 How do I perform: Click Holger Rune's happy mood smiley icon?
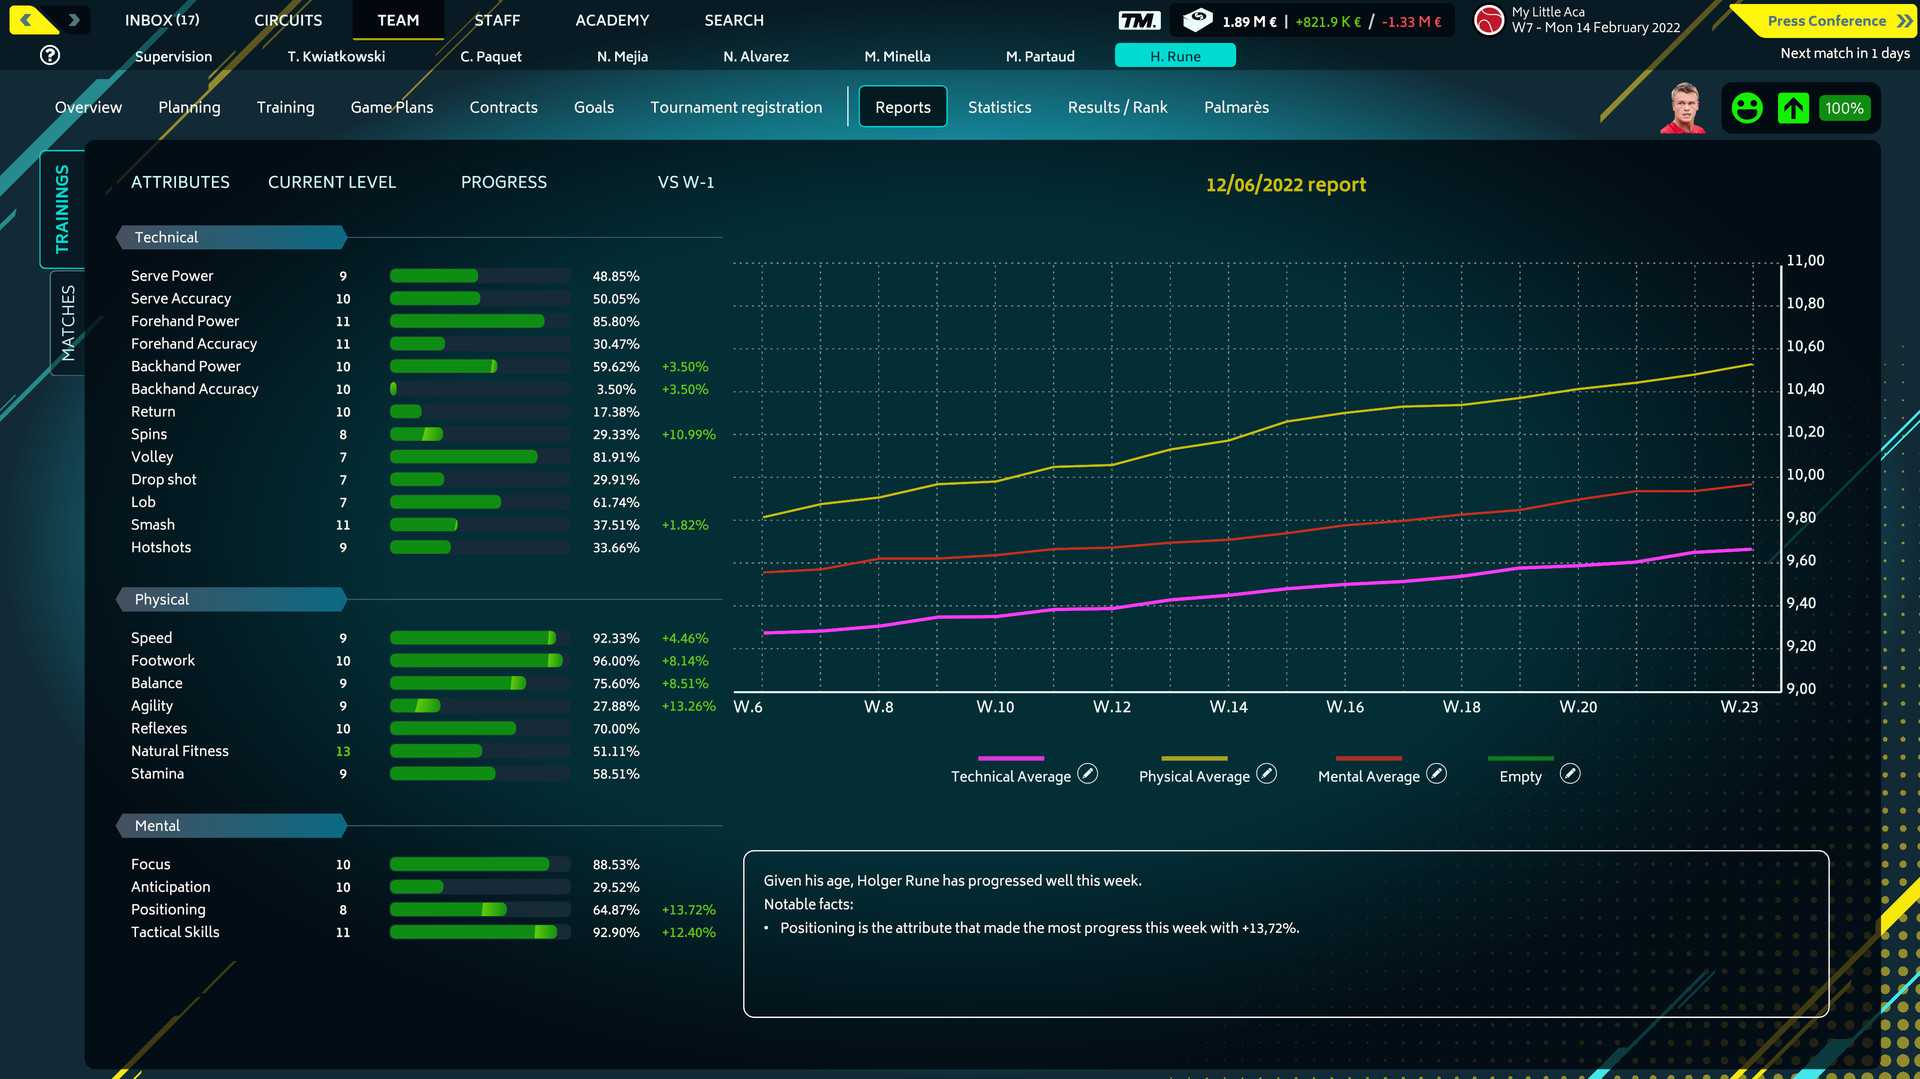coord(1747,108)
